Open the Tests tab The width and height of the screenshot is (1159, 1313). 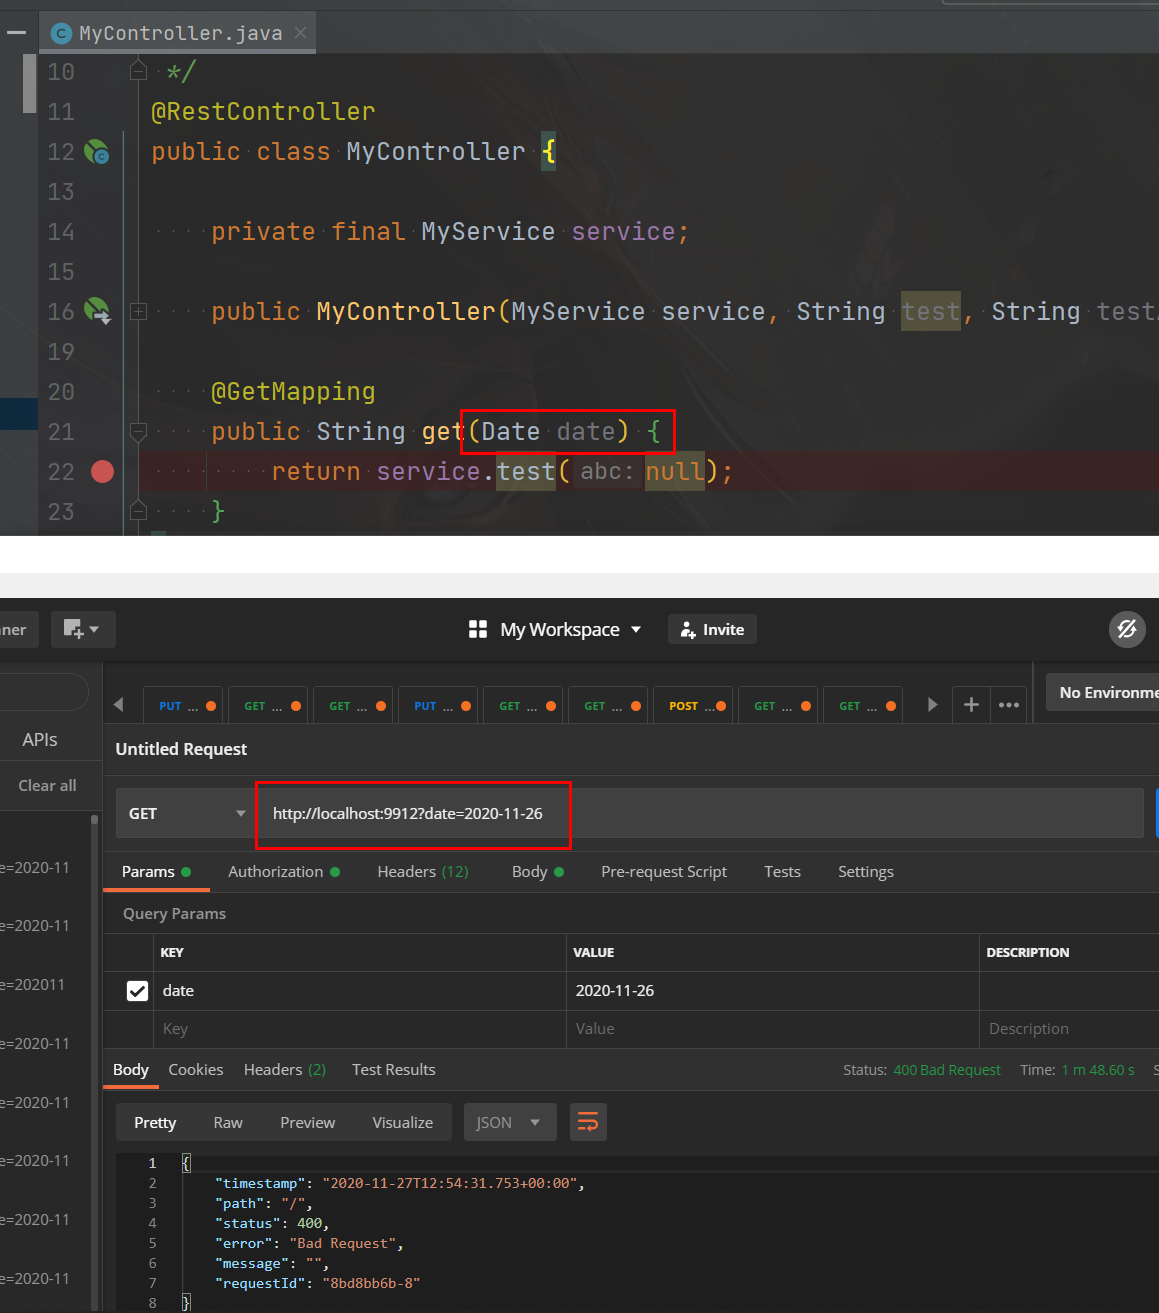pos(782,871)
